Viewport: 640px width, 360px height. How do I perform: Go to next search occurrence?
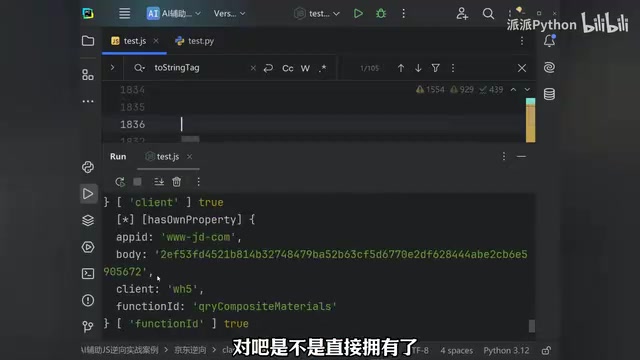[418, 68]
